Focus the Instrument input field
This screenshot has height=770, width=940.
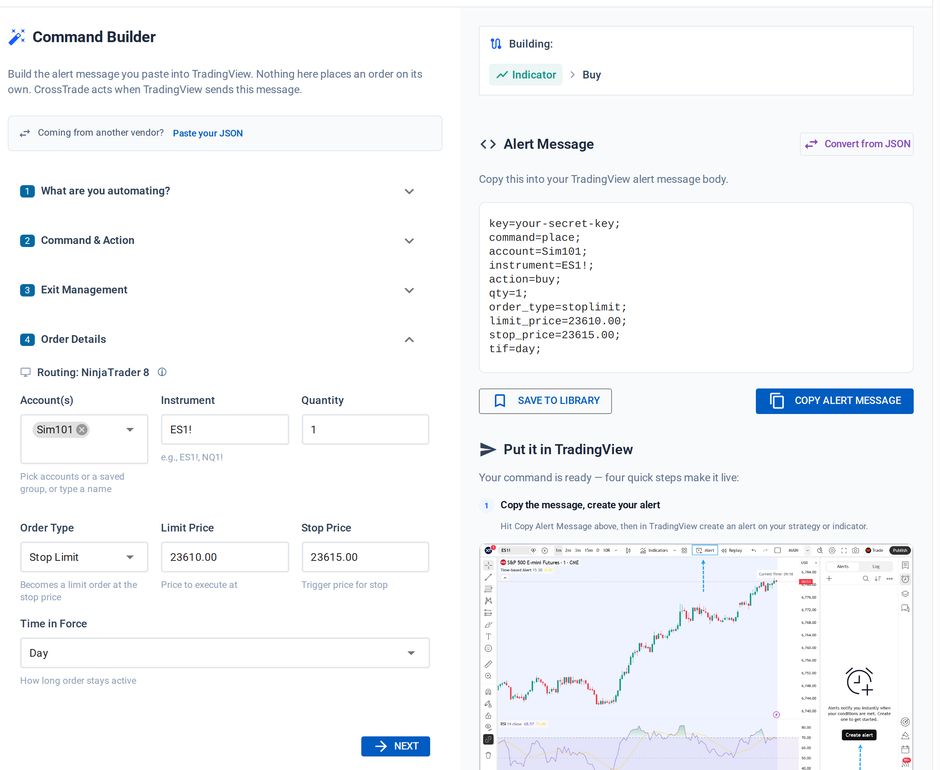coord(225,430)
